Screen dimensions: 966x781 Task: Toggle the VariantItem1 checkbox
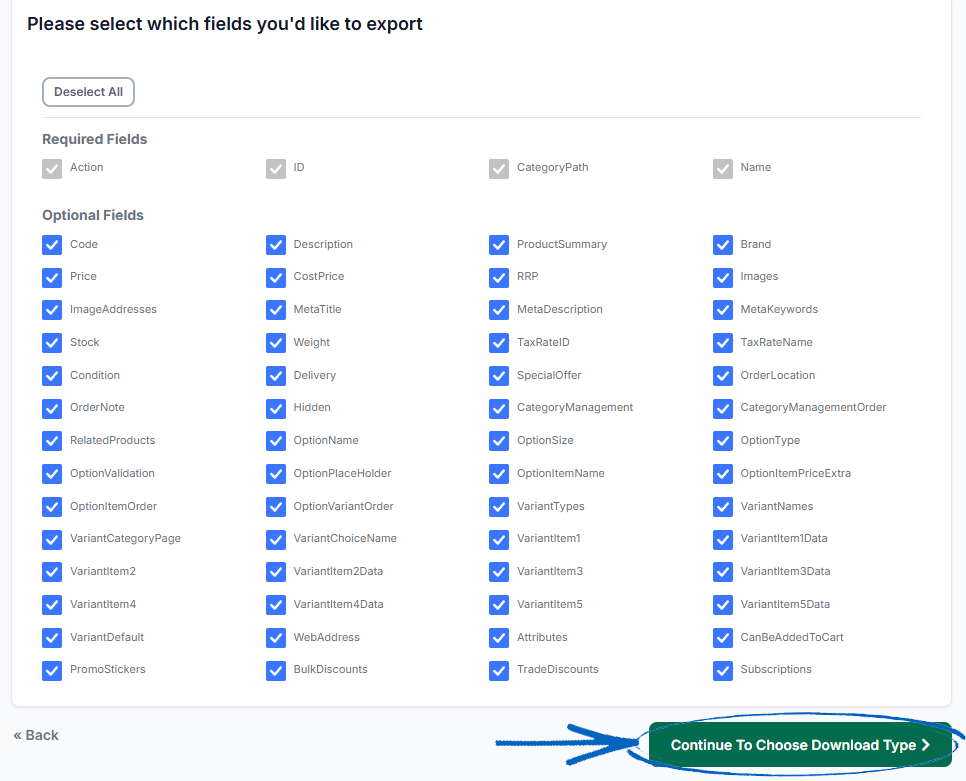coord(499,540)
